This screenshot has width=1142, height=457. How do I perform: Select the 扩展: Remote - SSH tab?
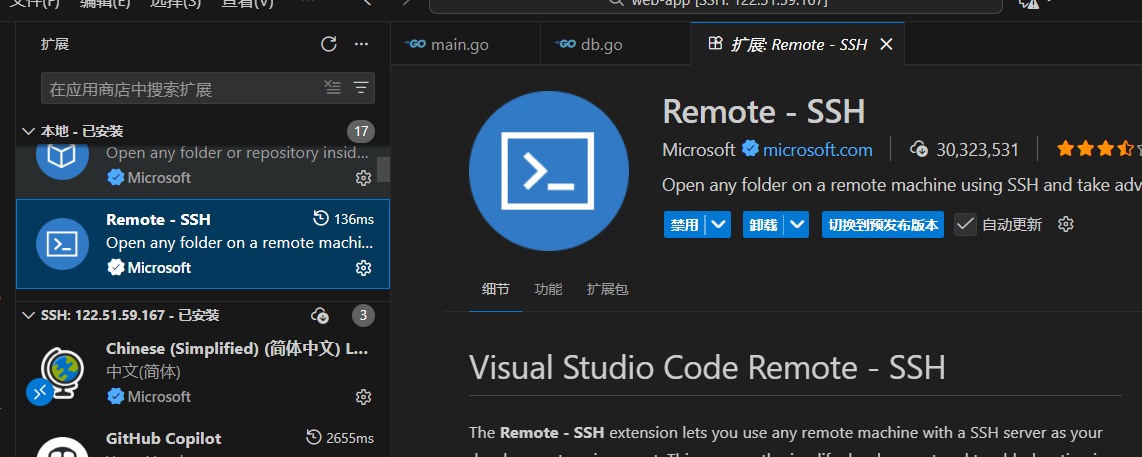click(798, 44)
